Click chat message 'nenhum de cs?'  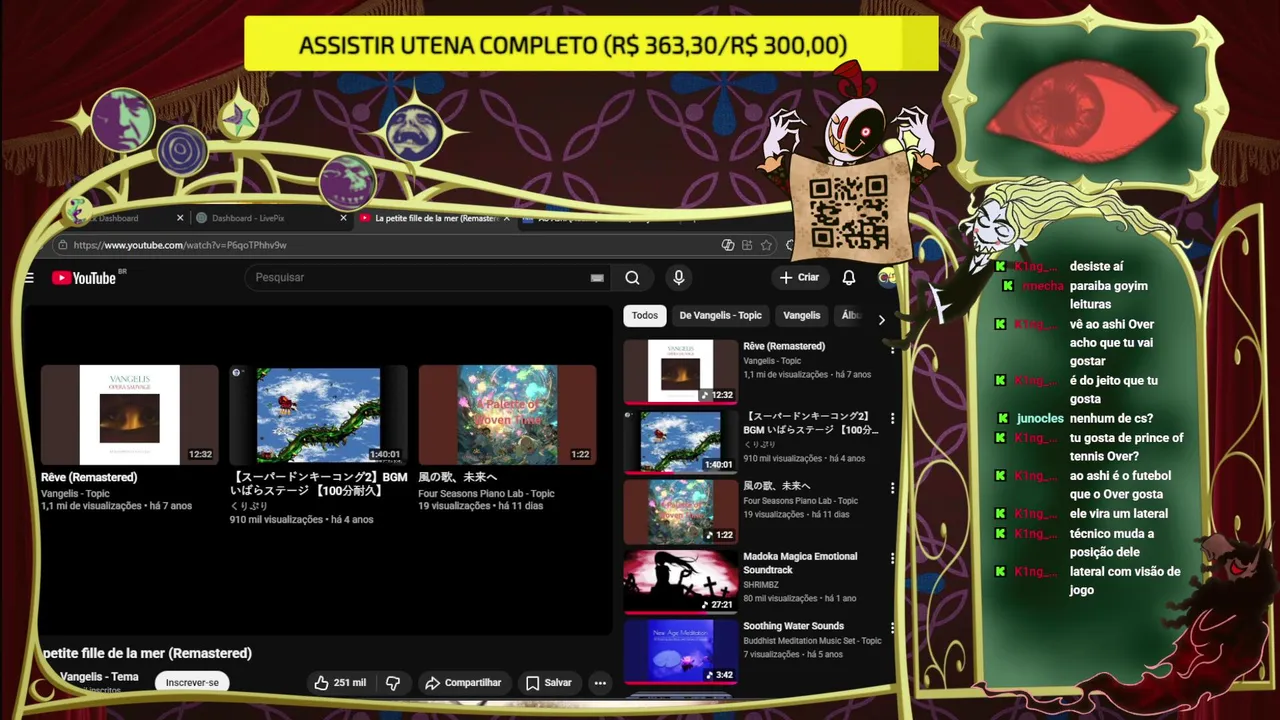1111,419
